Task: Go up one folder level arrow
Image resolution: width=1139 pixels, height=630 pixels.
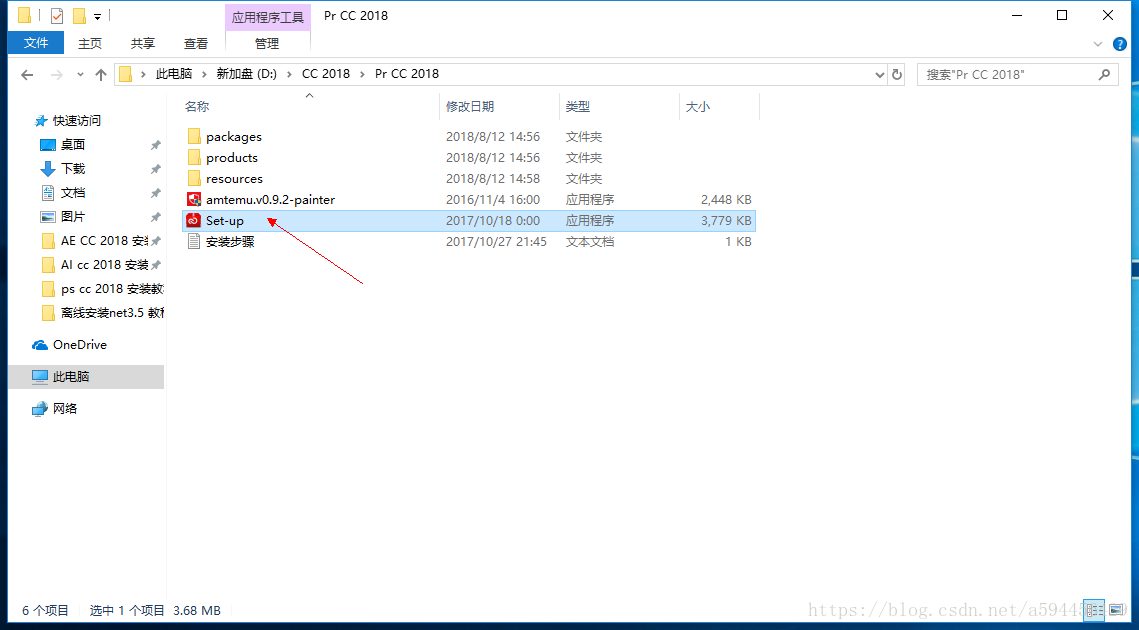Action: pos(101,74)
